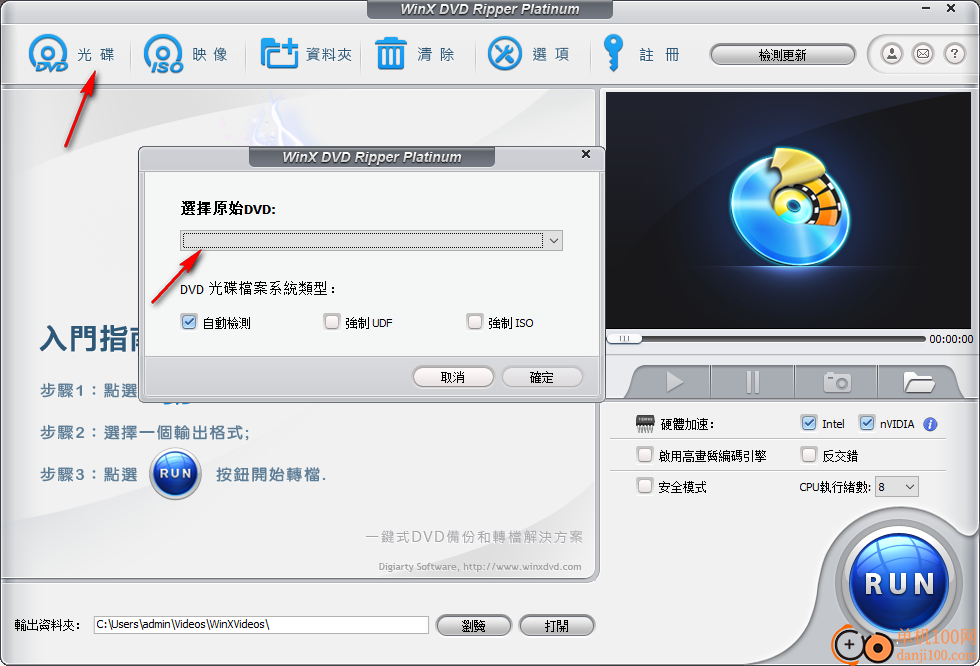The width and height of the screenshot is (980, 666).
Task: Toggle nVIDIA hardware acceleration checkbox
Action: 867,423
